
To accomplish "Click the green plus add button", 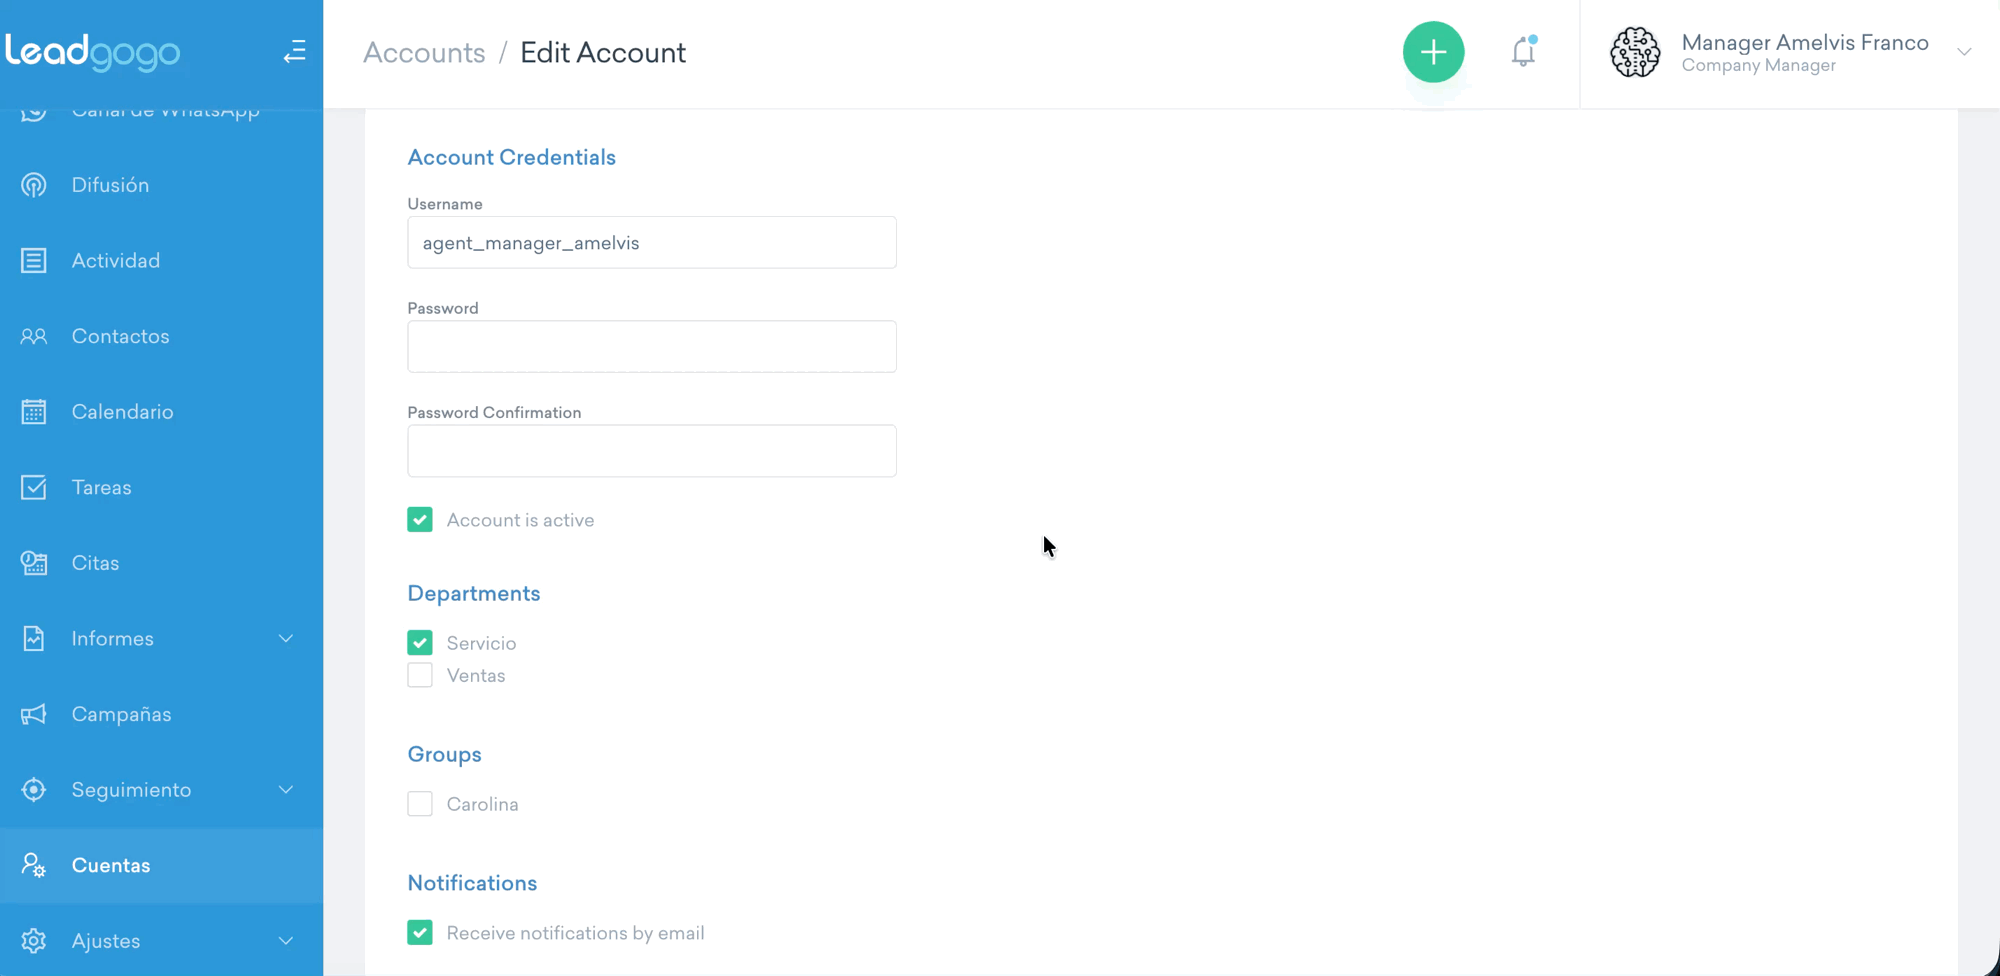I will (1433, 52).
